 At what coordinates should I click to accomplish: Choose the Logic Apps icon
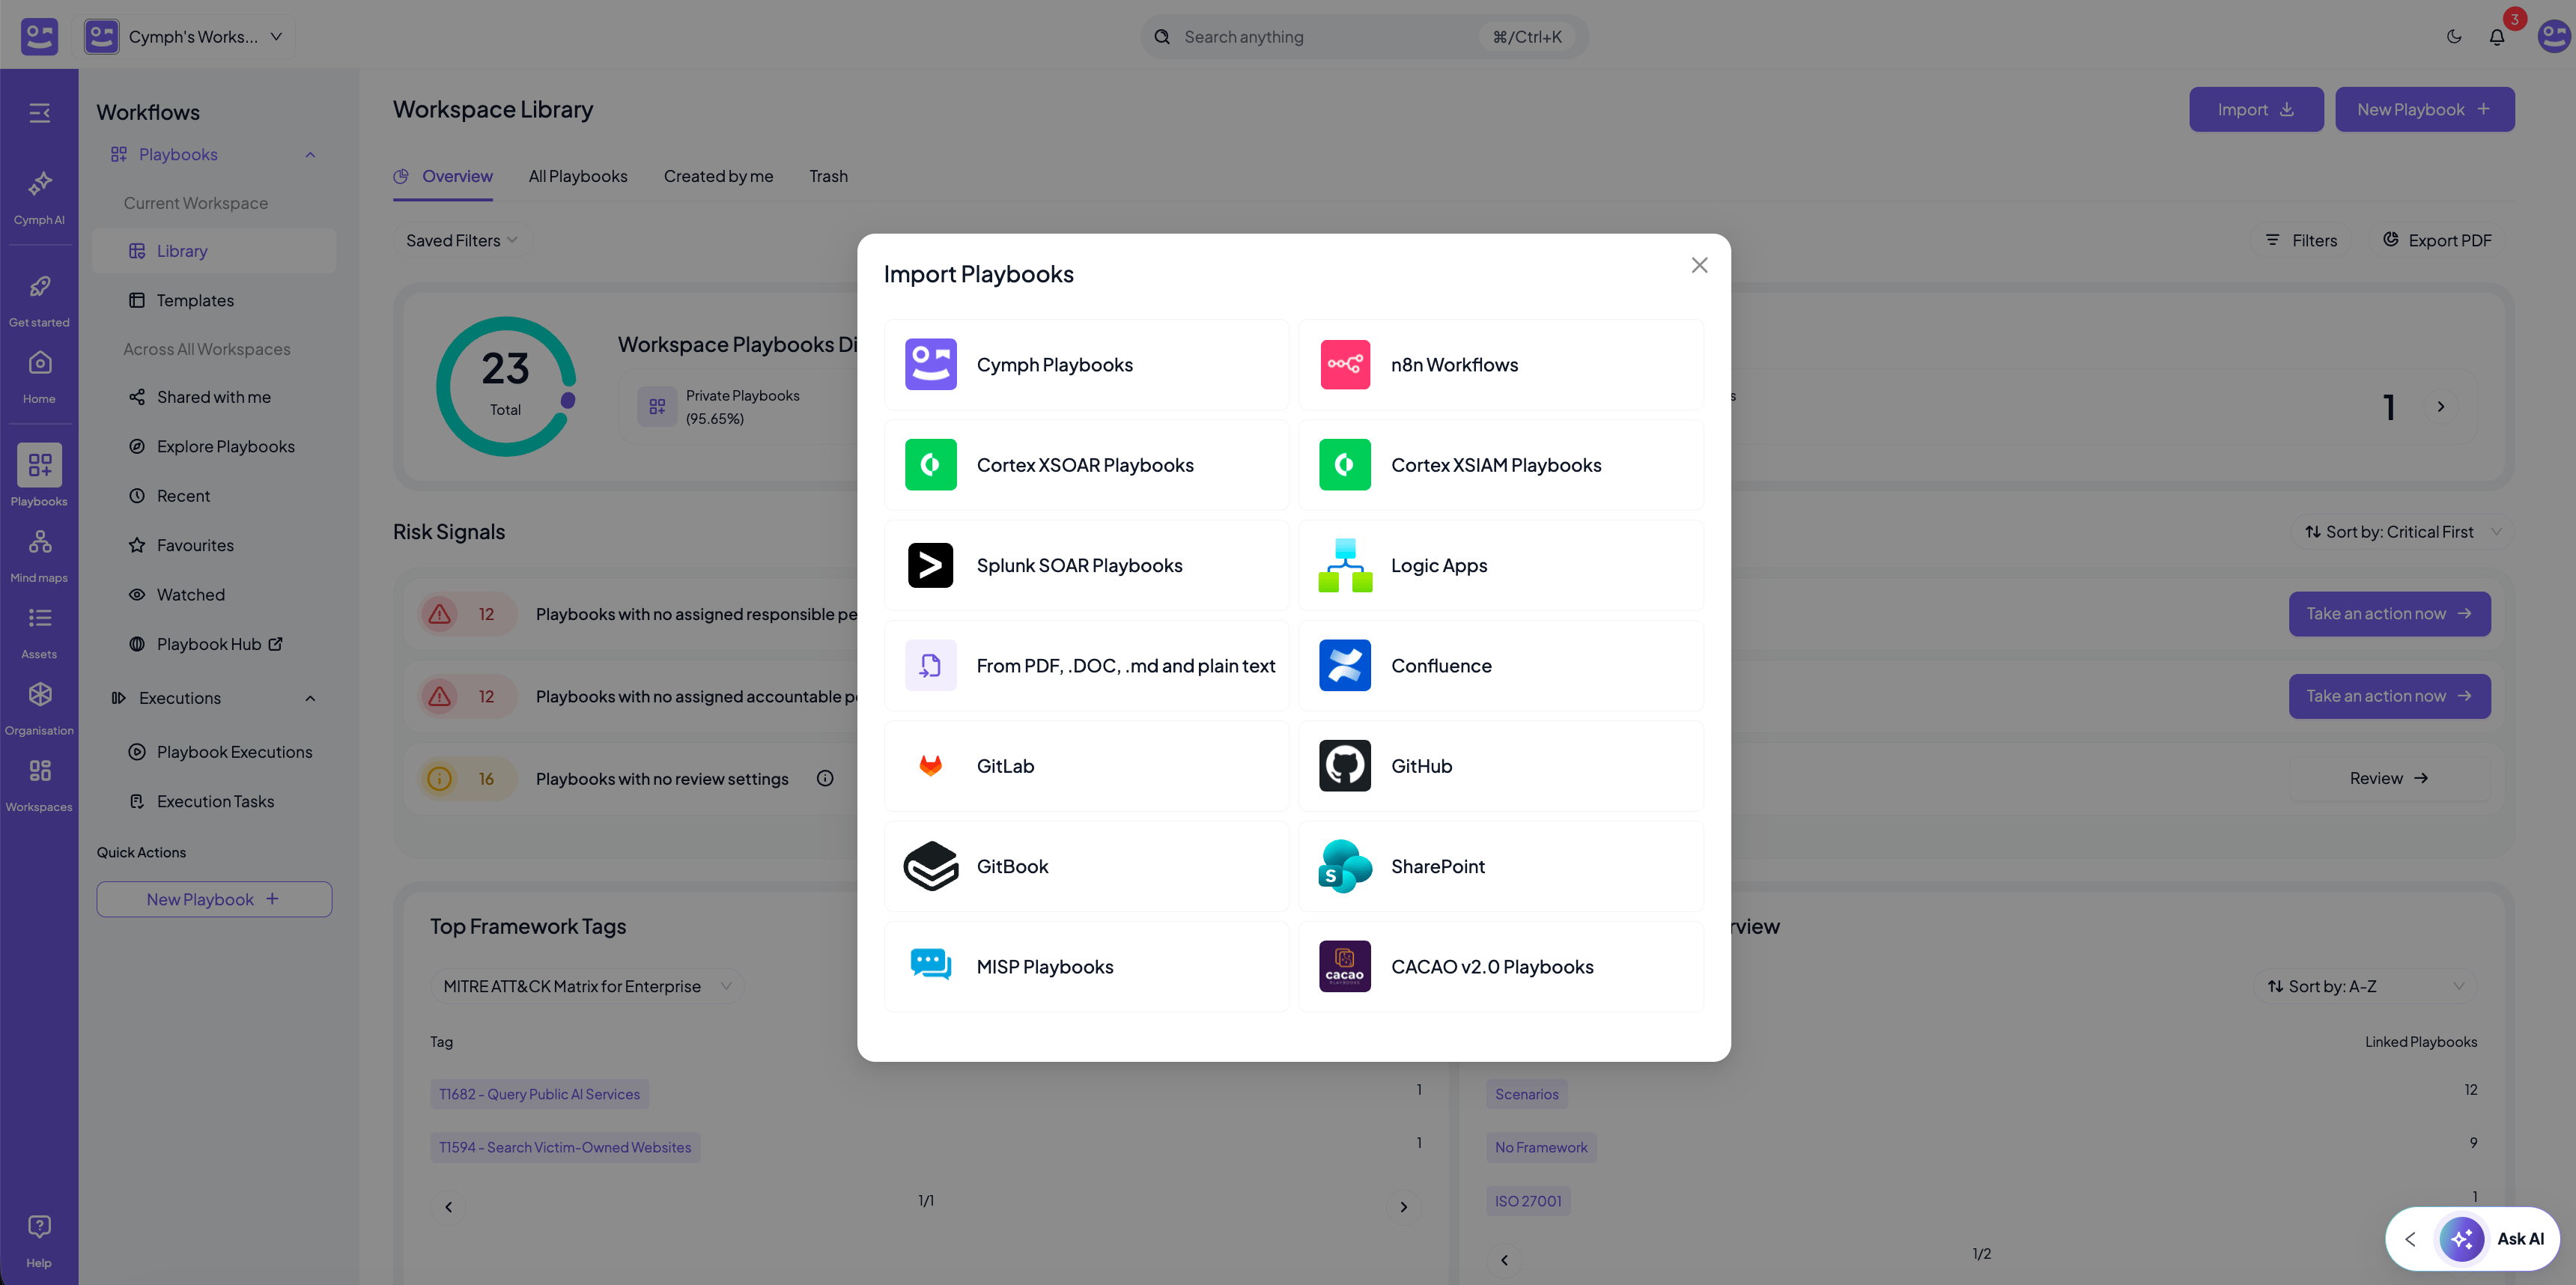pos(1344,565)
